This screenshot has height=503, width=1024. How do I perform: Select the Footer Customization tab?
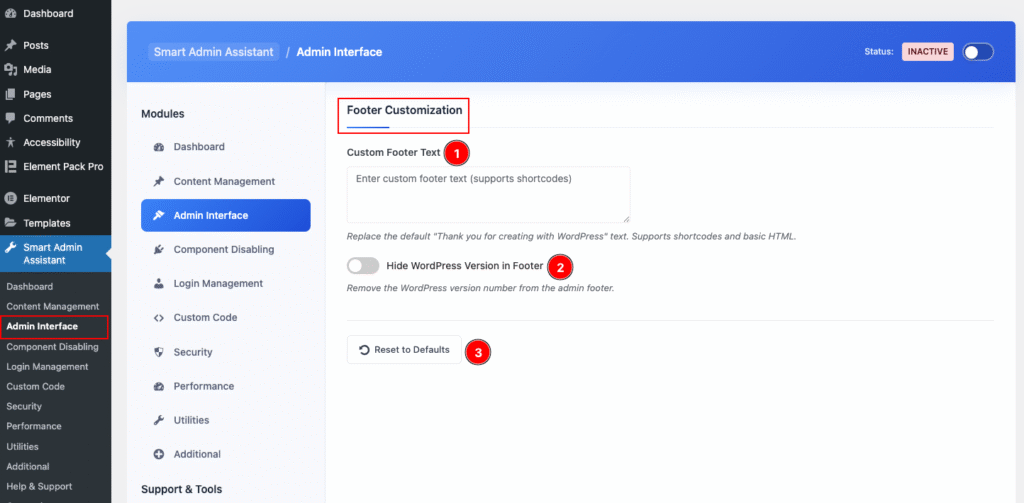coord(404,110)
